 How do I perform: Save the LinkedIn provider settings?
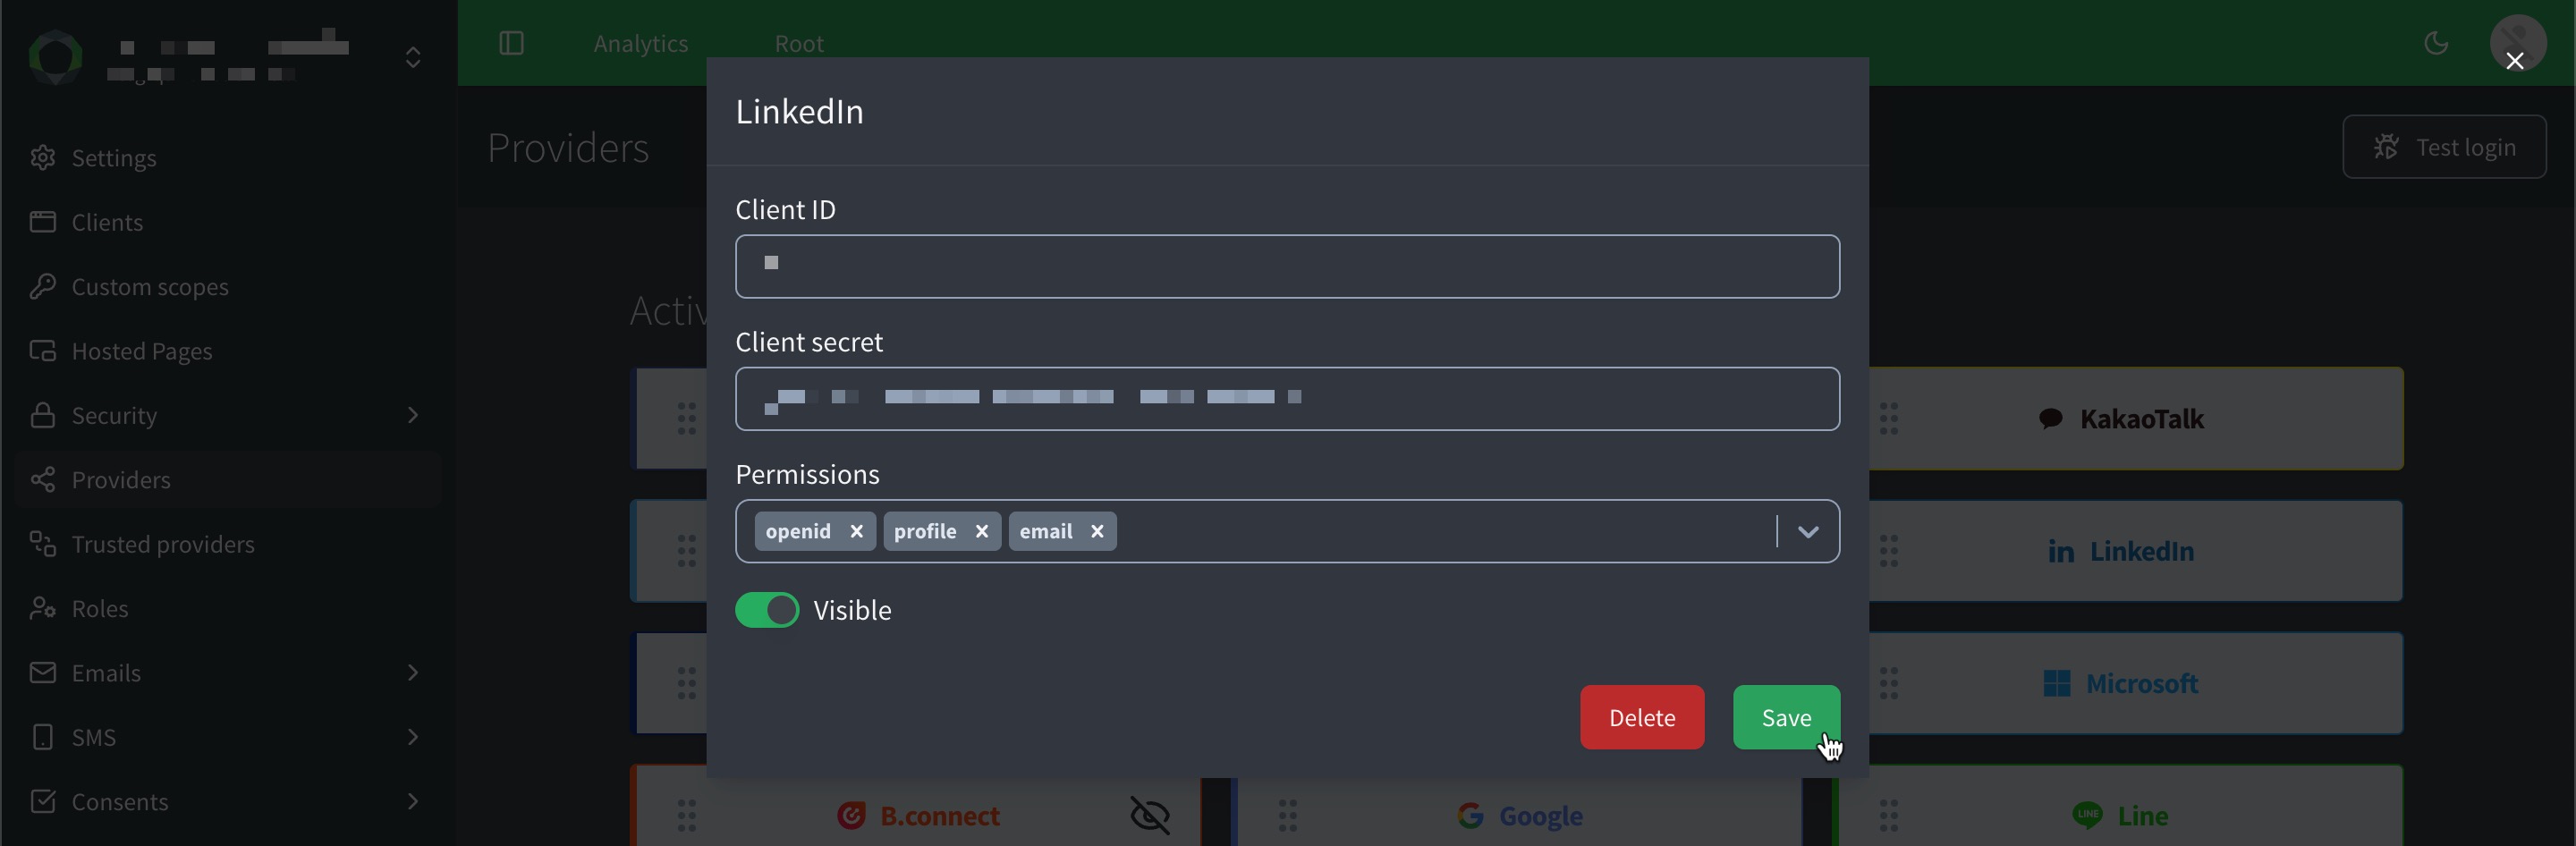[1785, 717]
